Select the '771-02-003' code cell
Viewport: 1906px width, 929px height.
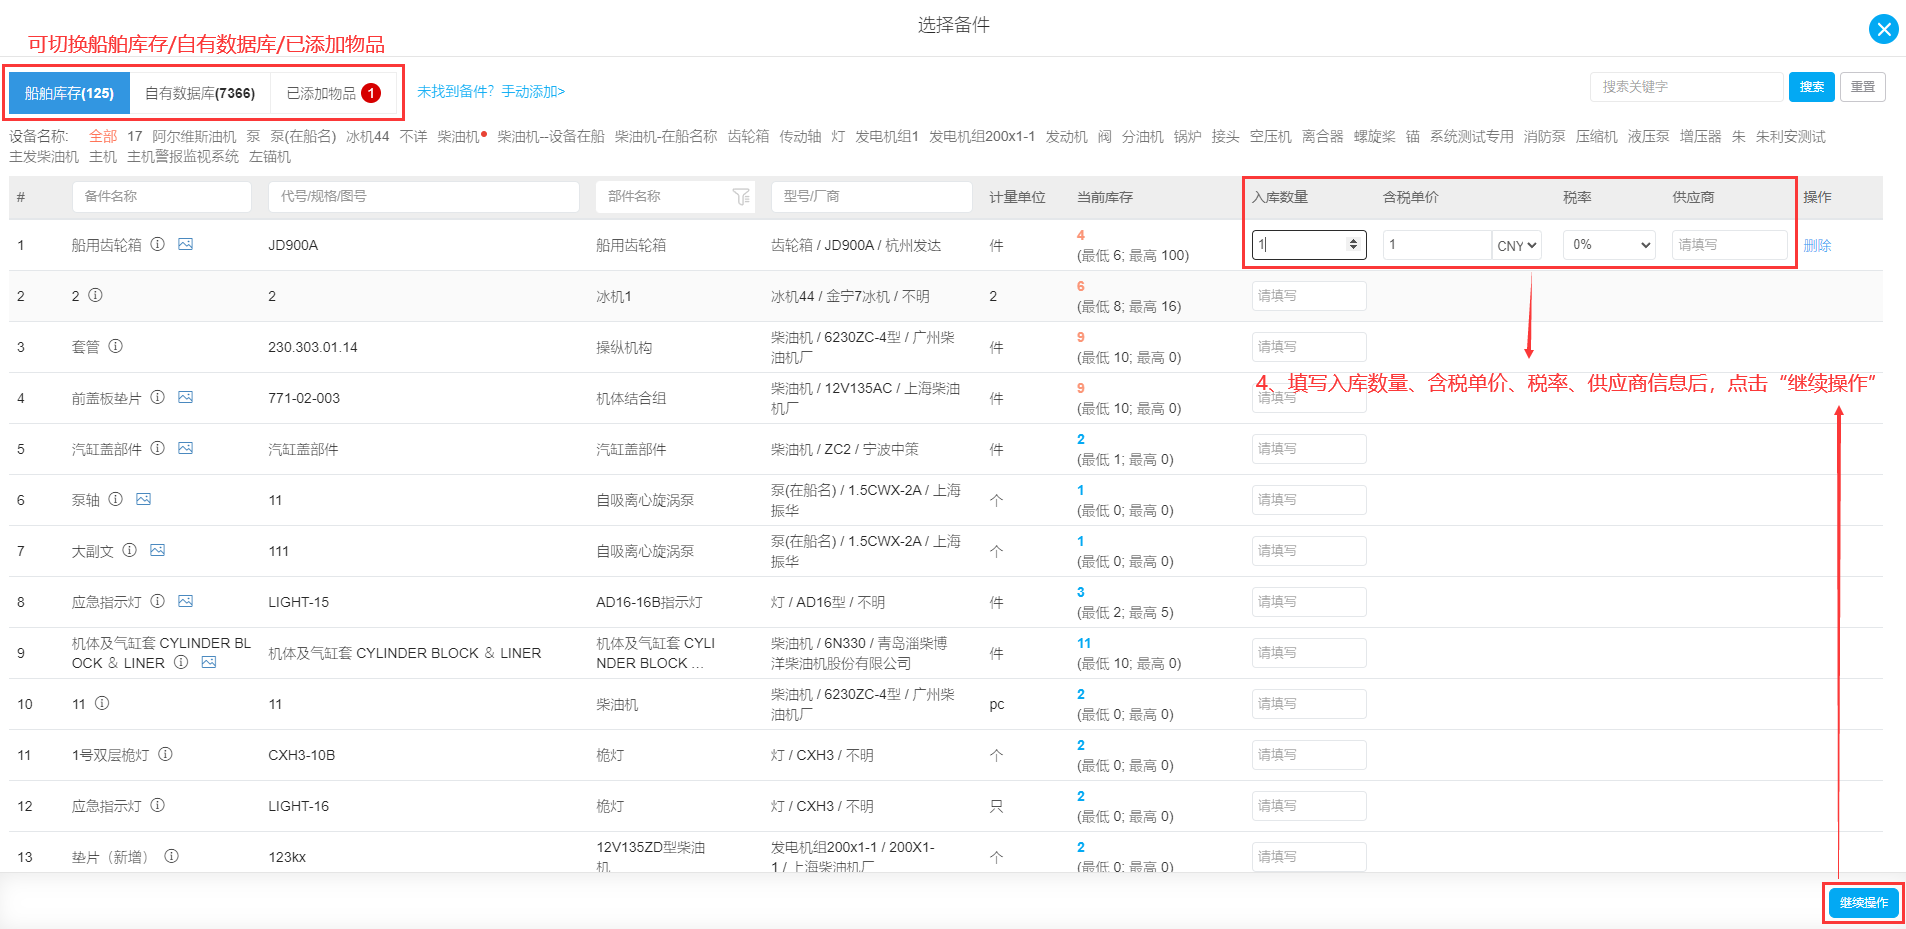(x=304, y=398)
